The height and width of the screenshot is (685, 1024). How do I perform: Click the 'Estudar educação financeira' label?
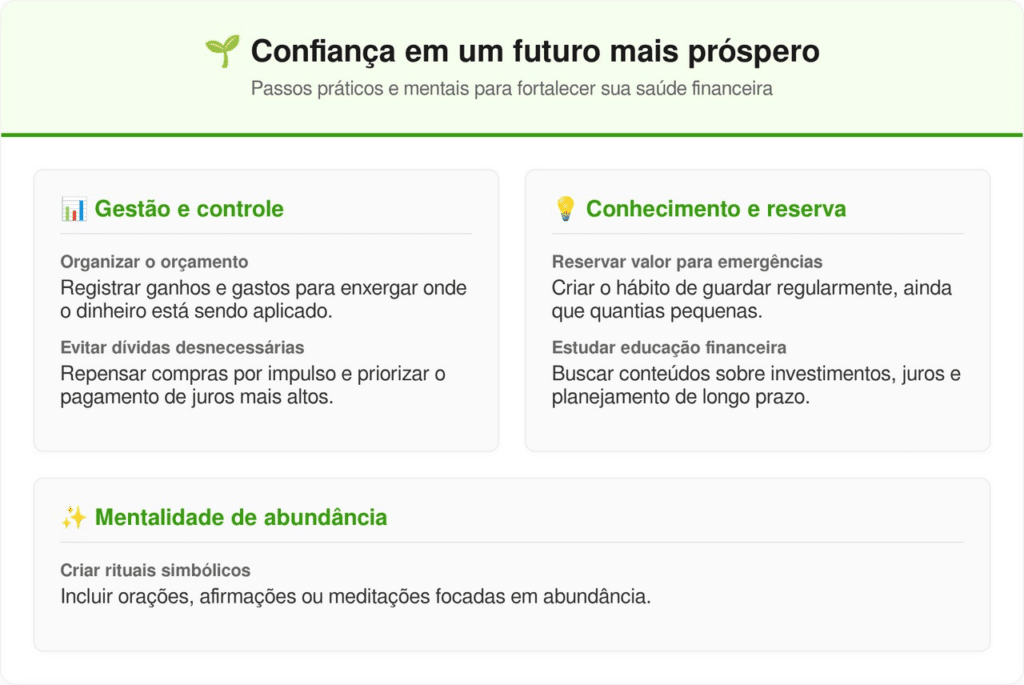[669, 347]
